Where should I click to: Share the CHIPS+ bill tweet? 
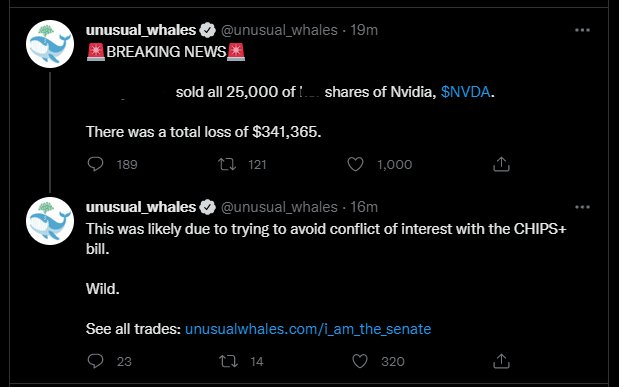(x=501, y=361)
